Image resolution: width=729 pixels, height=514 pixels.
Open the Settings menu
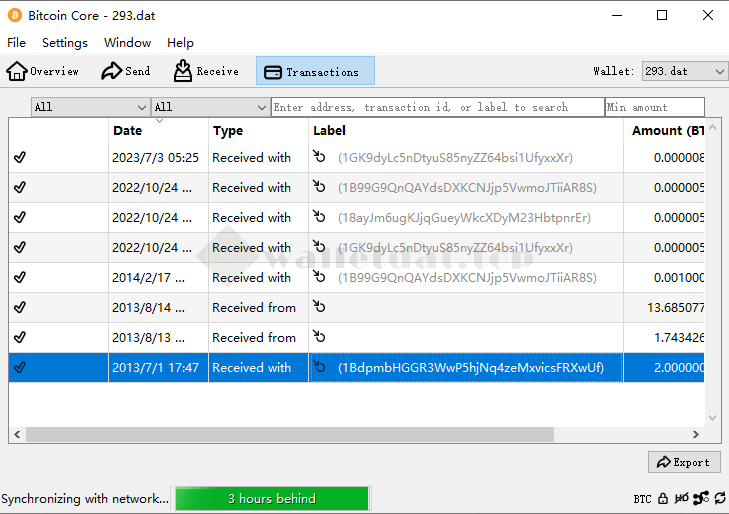(65, 43)
